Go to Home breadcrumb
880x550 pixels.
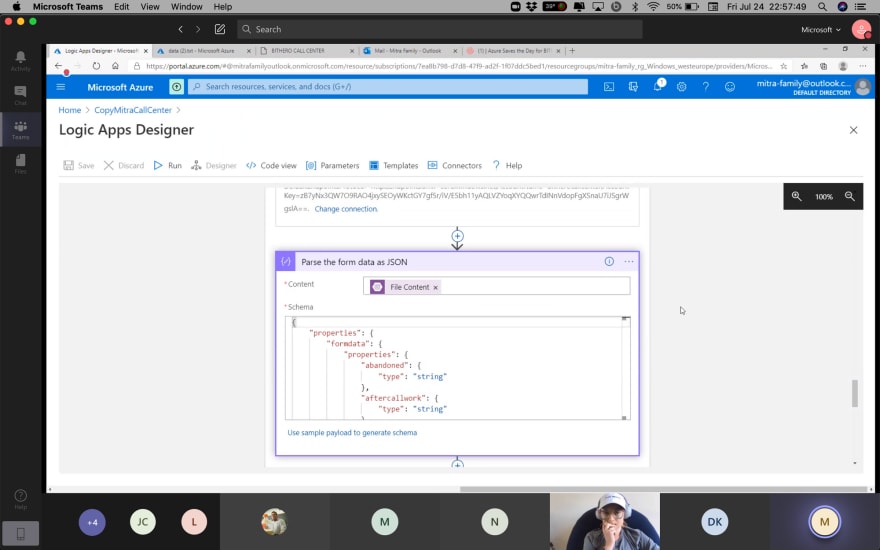pos(70,110)
